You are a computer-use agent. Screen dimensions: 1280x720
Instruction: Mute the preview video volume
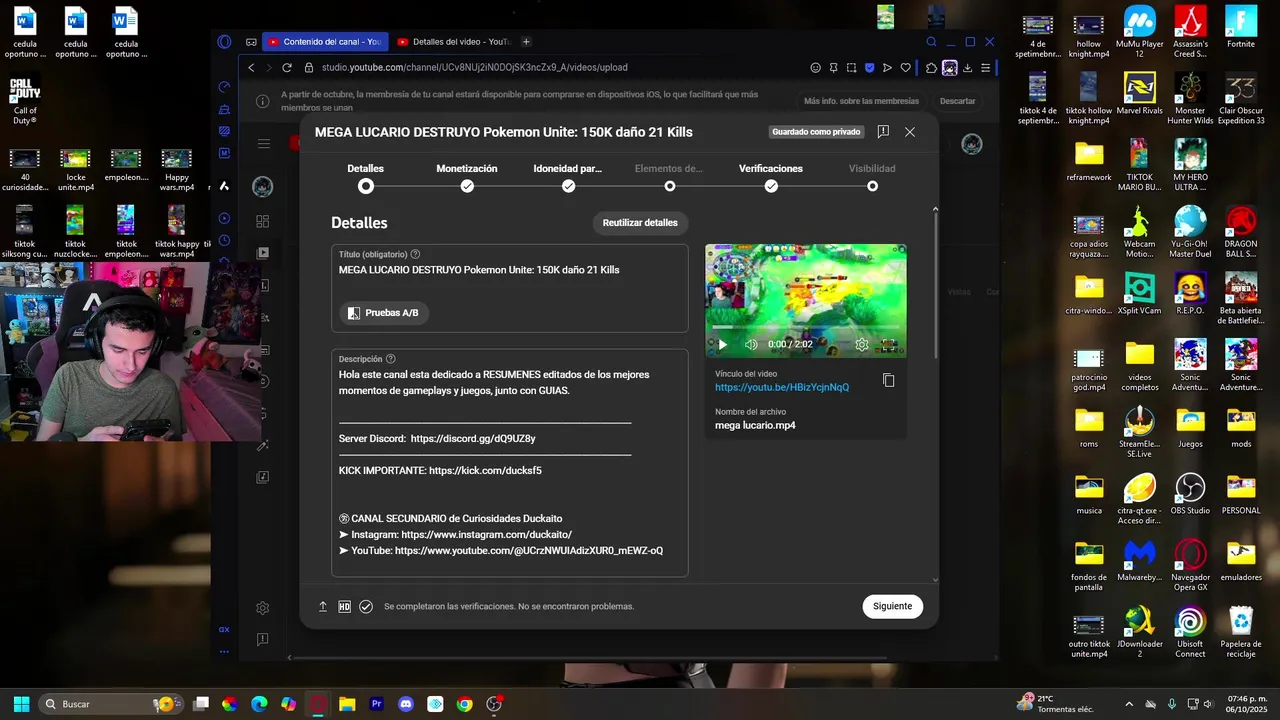(x=751, y=344)
